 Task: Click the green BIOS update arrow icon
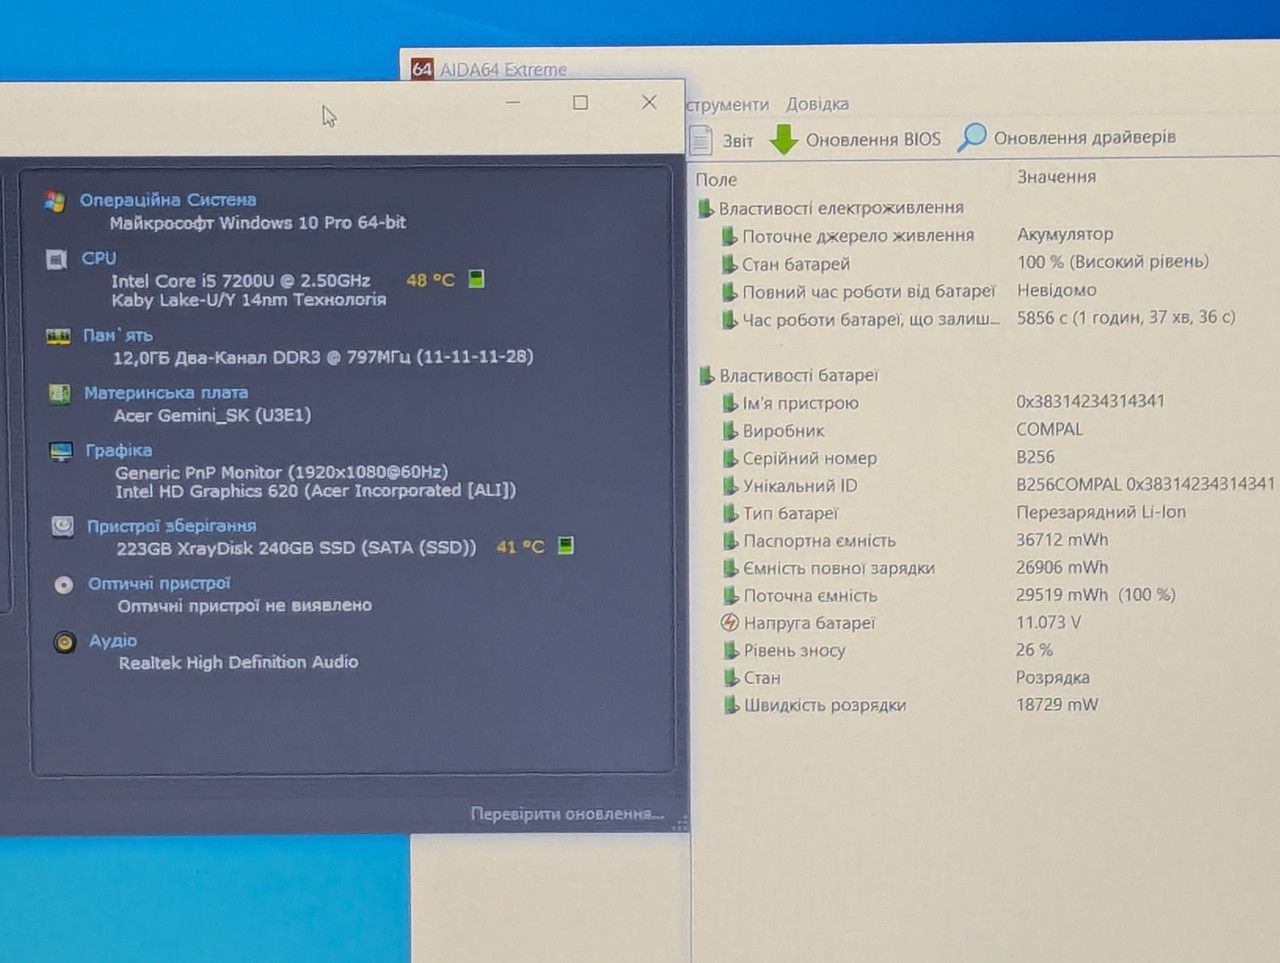[784, 139]
